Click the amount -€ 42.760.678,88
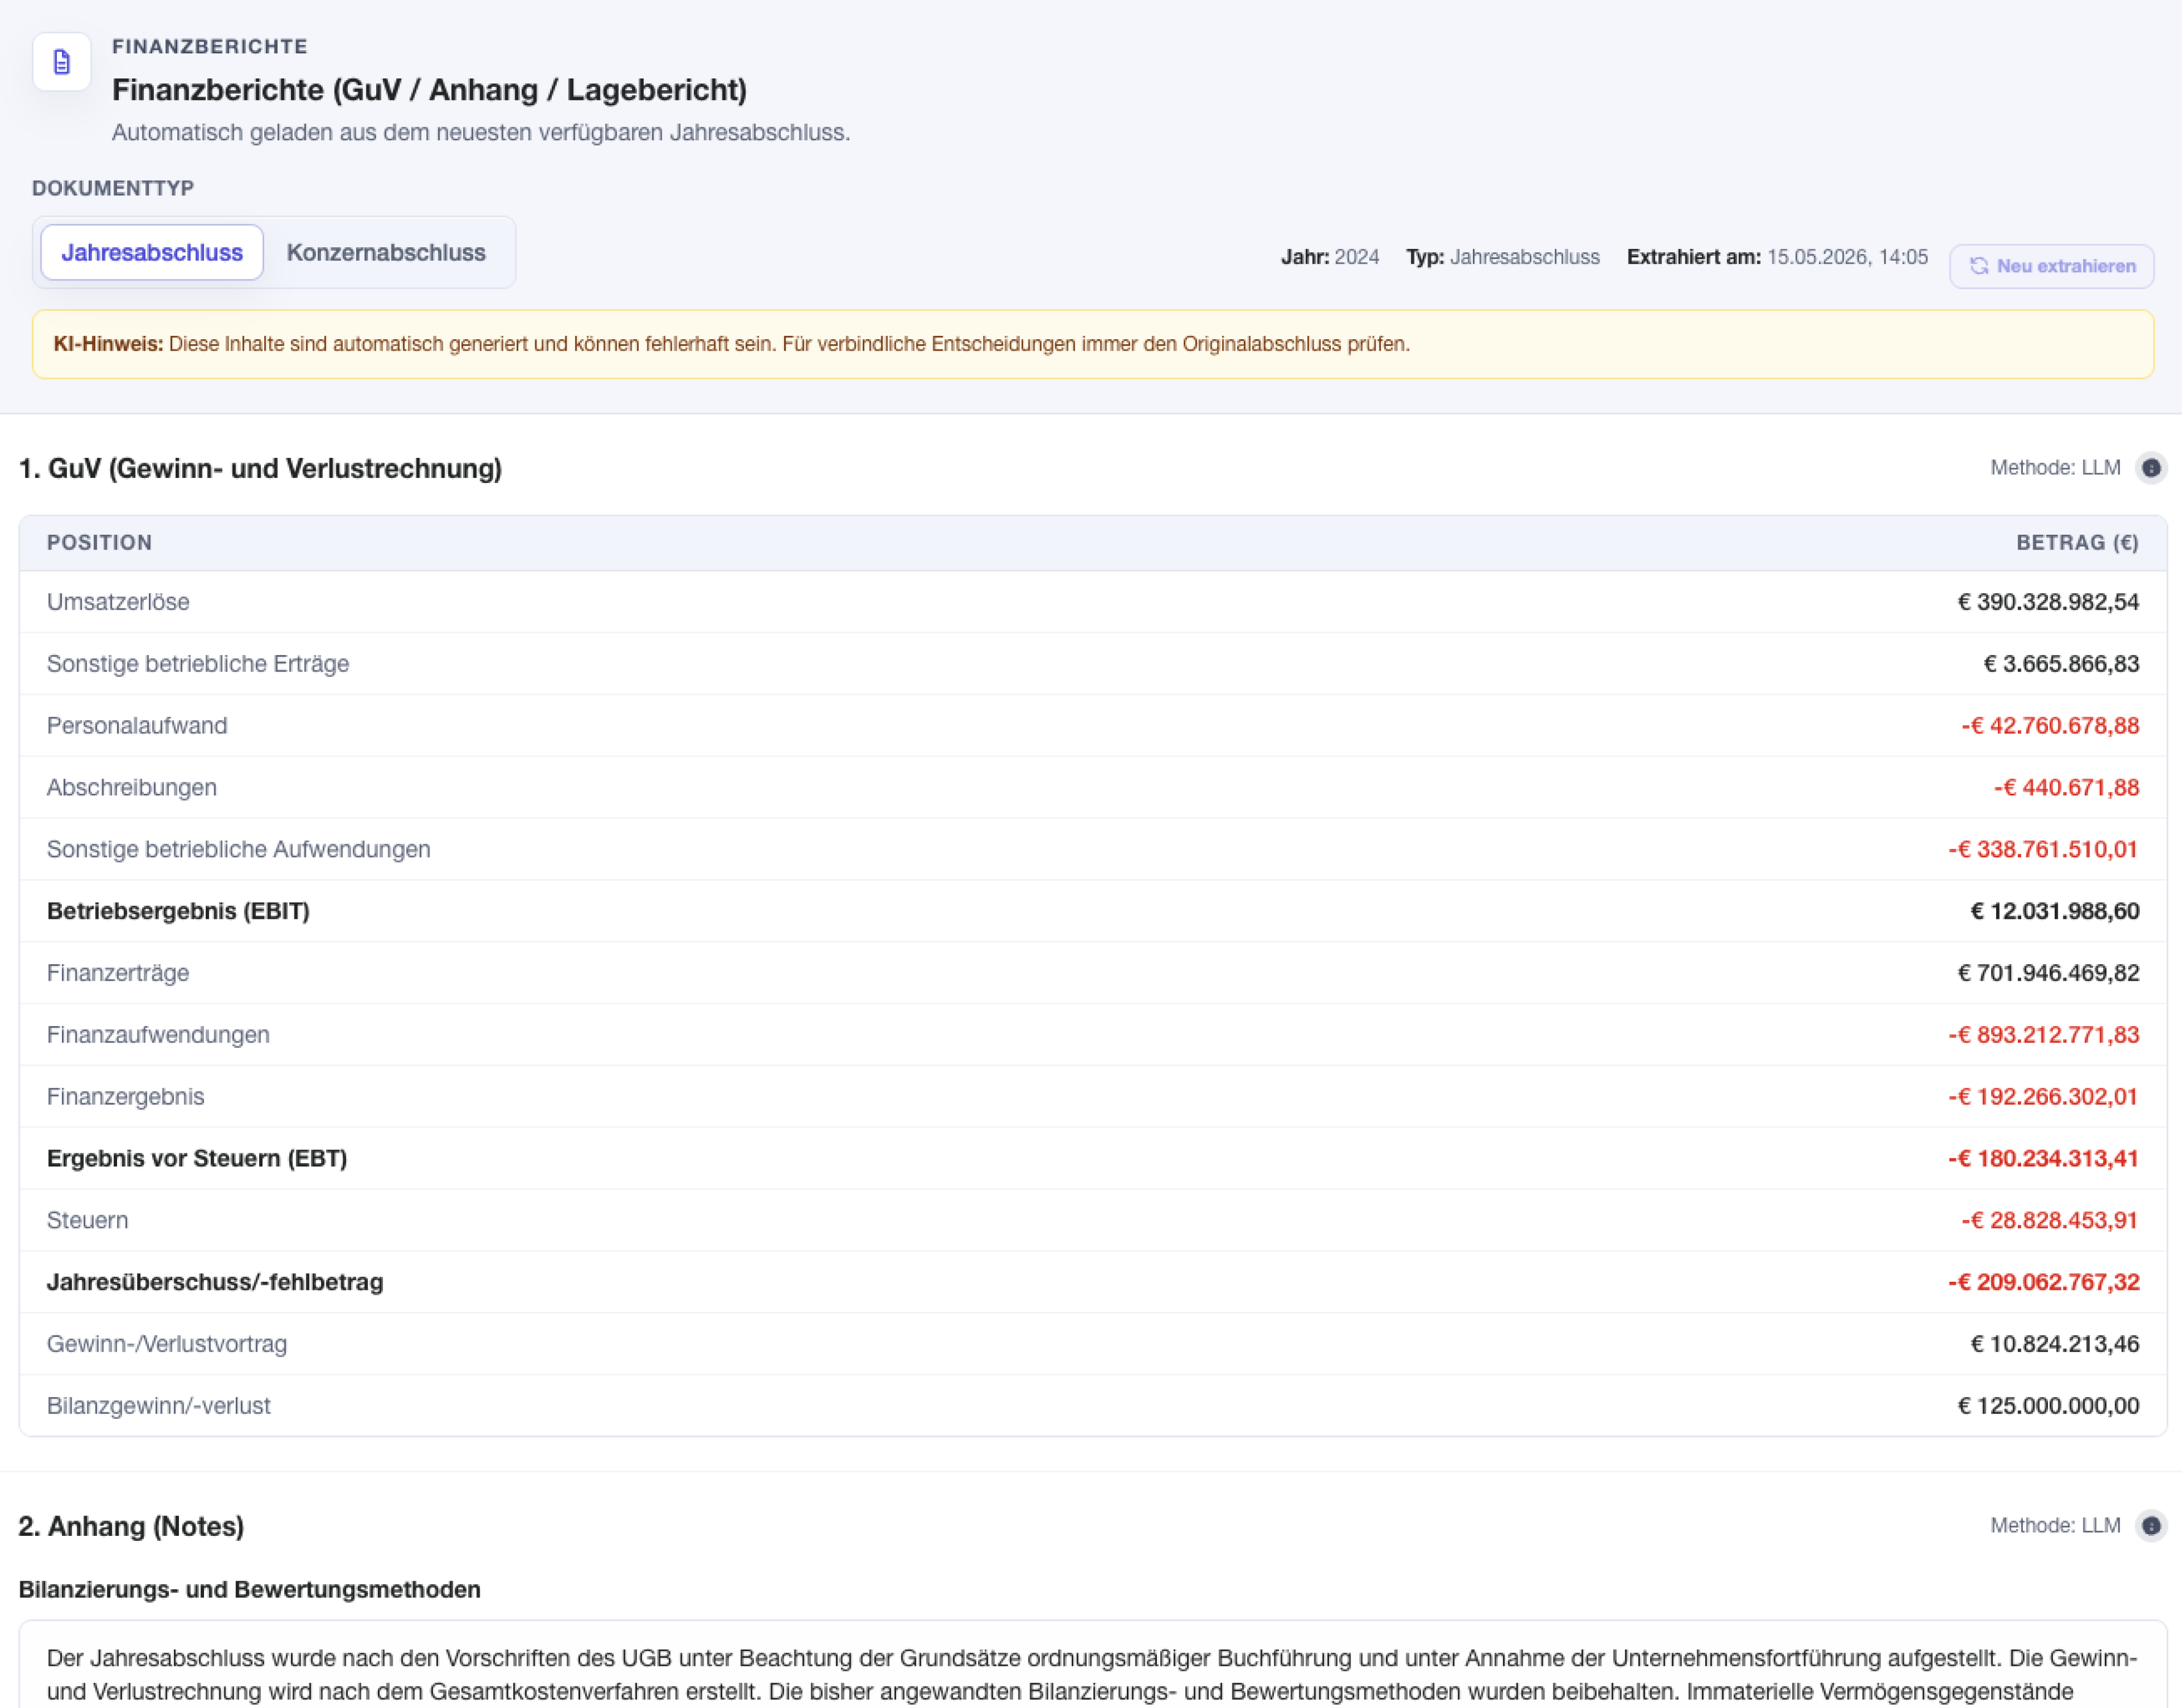This screenshot has width=2182, height=1708. 2050,726
